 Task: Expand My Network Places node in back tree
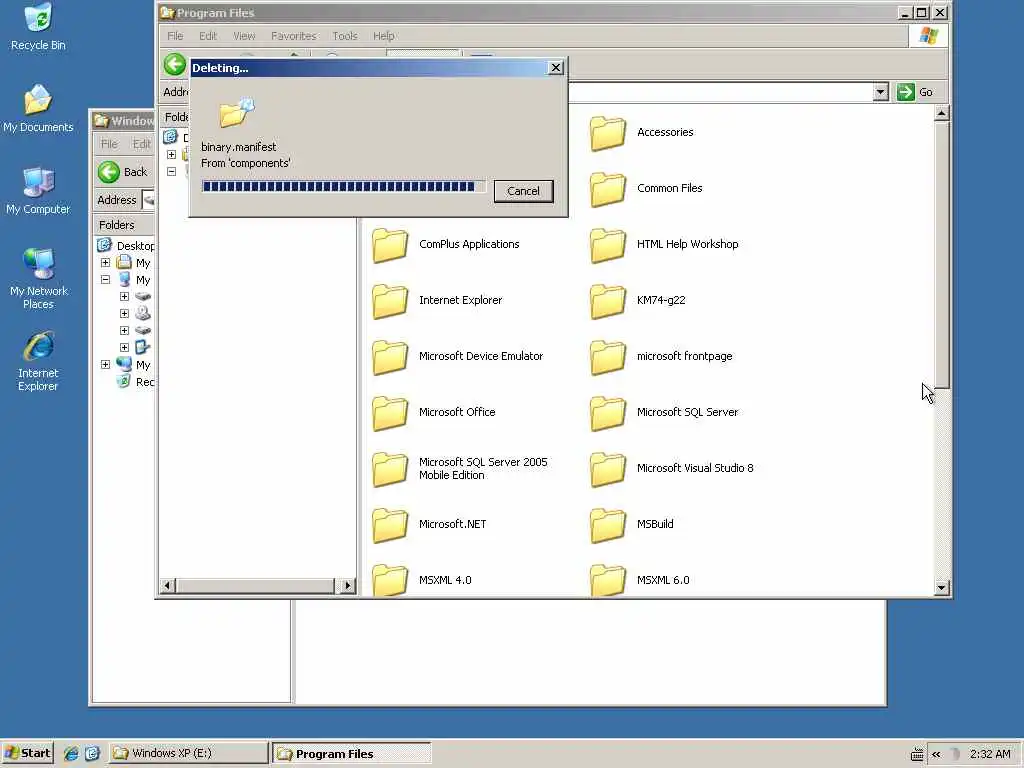(105, 364)
